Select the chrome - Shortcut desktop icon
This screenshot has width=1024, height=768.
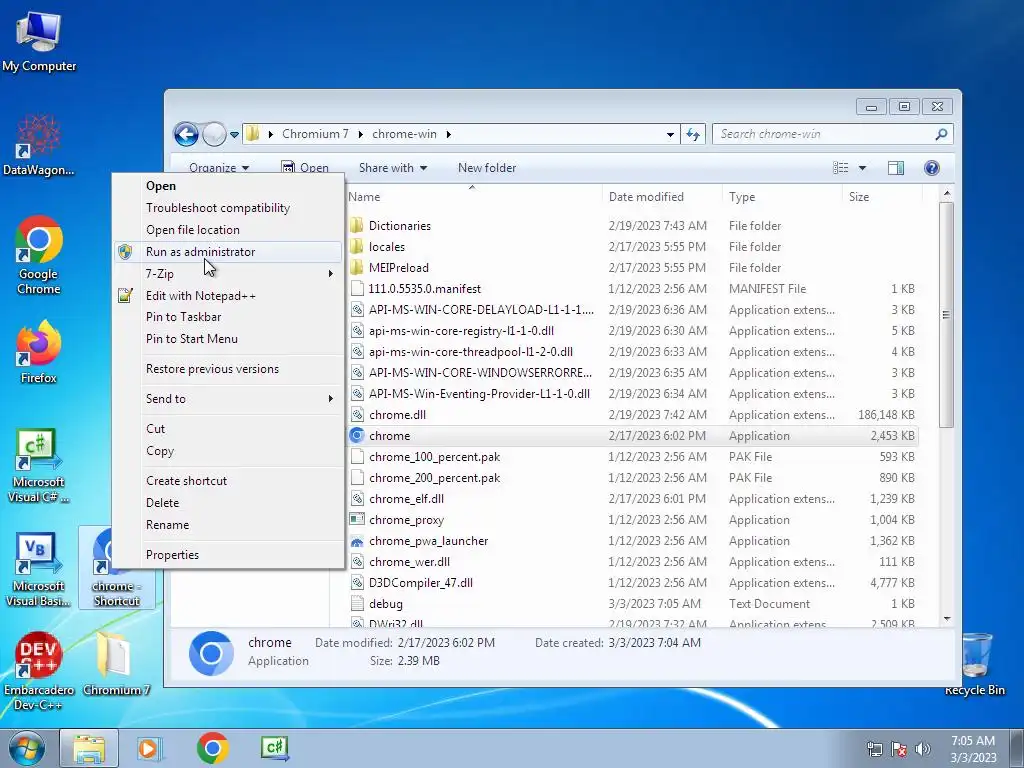[x=116, y=568]
